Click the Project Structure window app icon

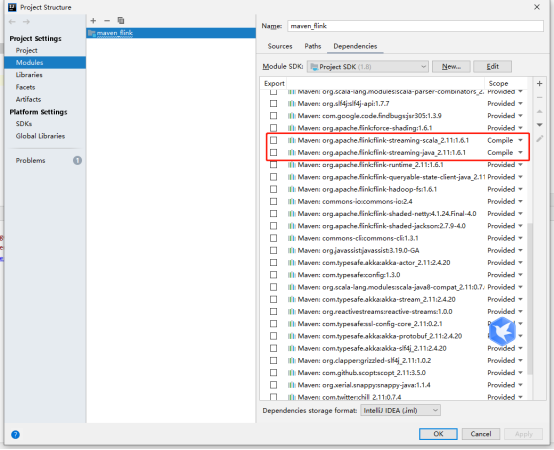(x=12, y=7)
